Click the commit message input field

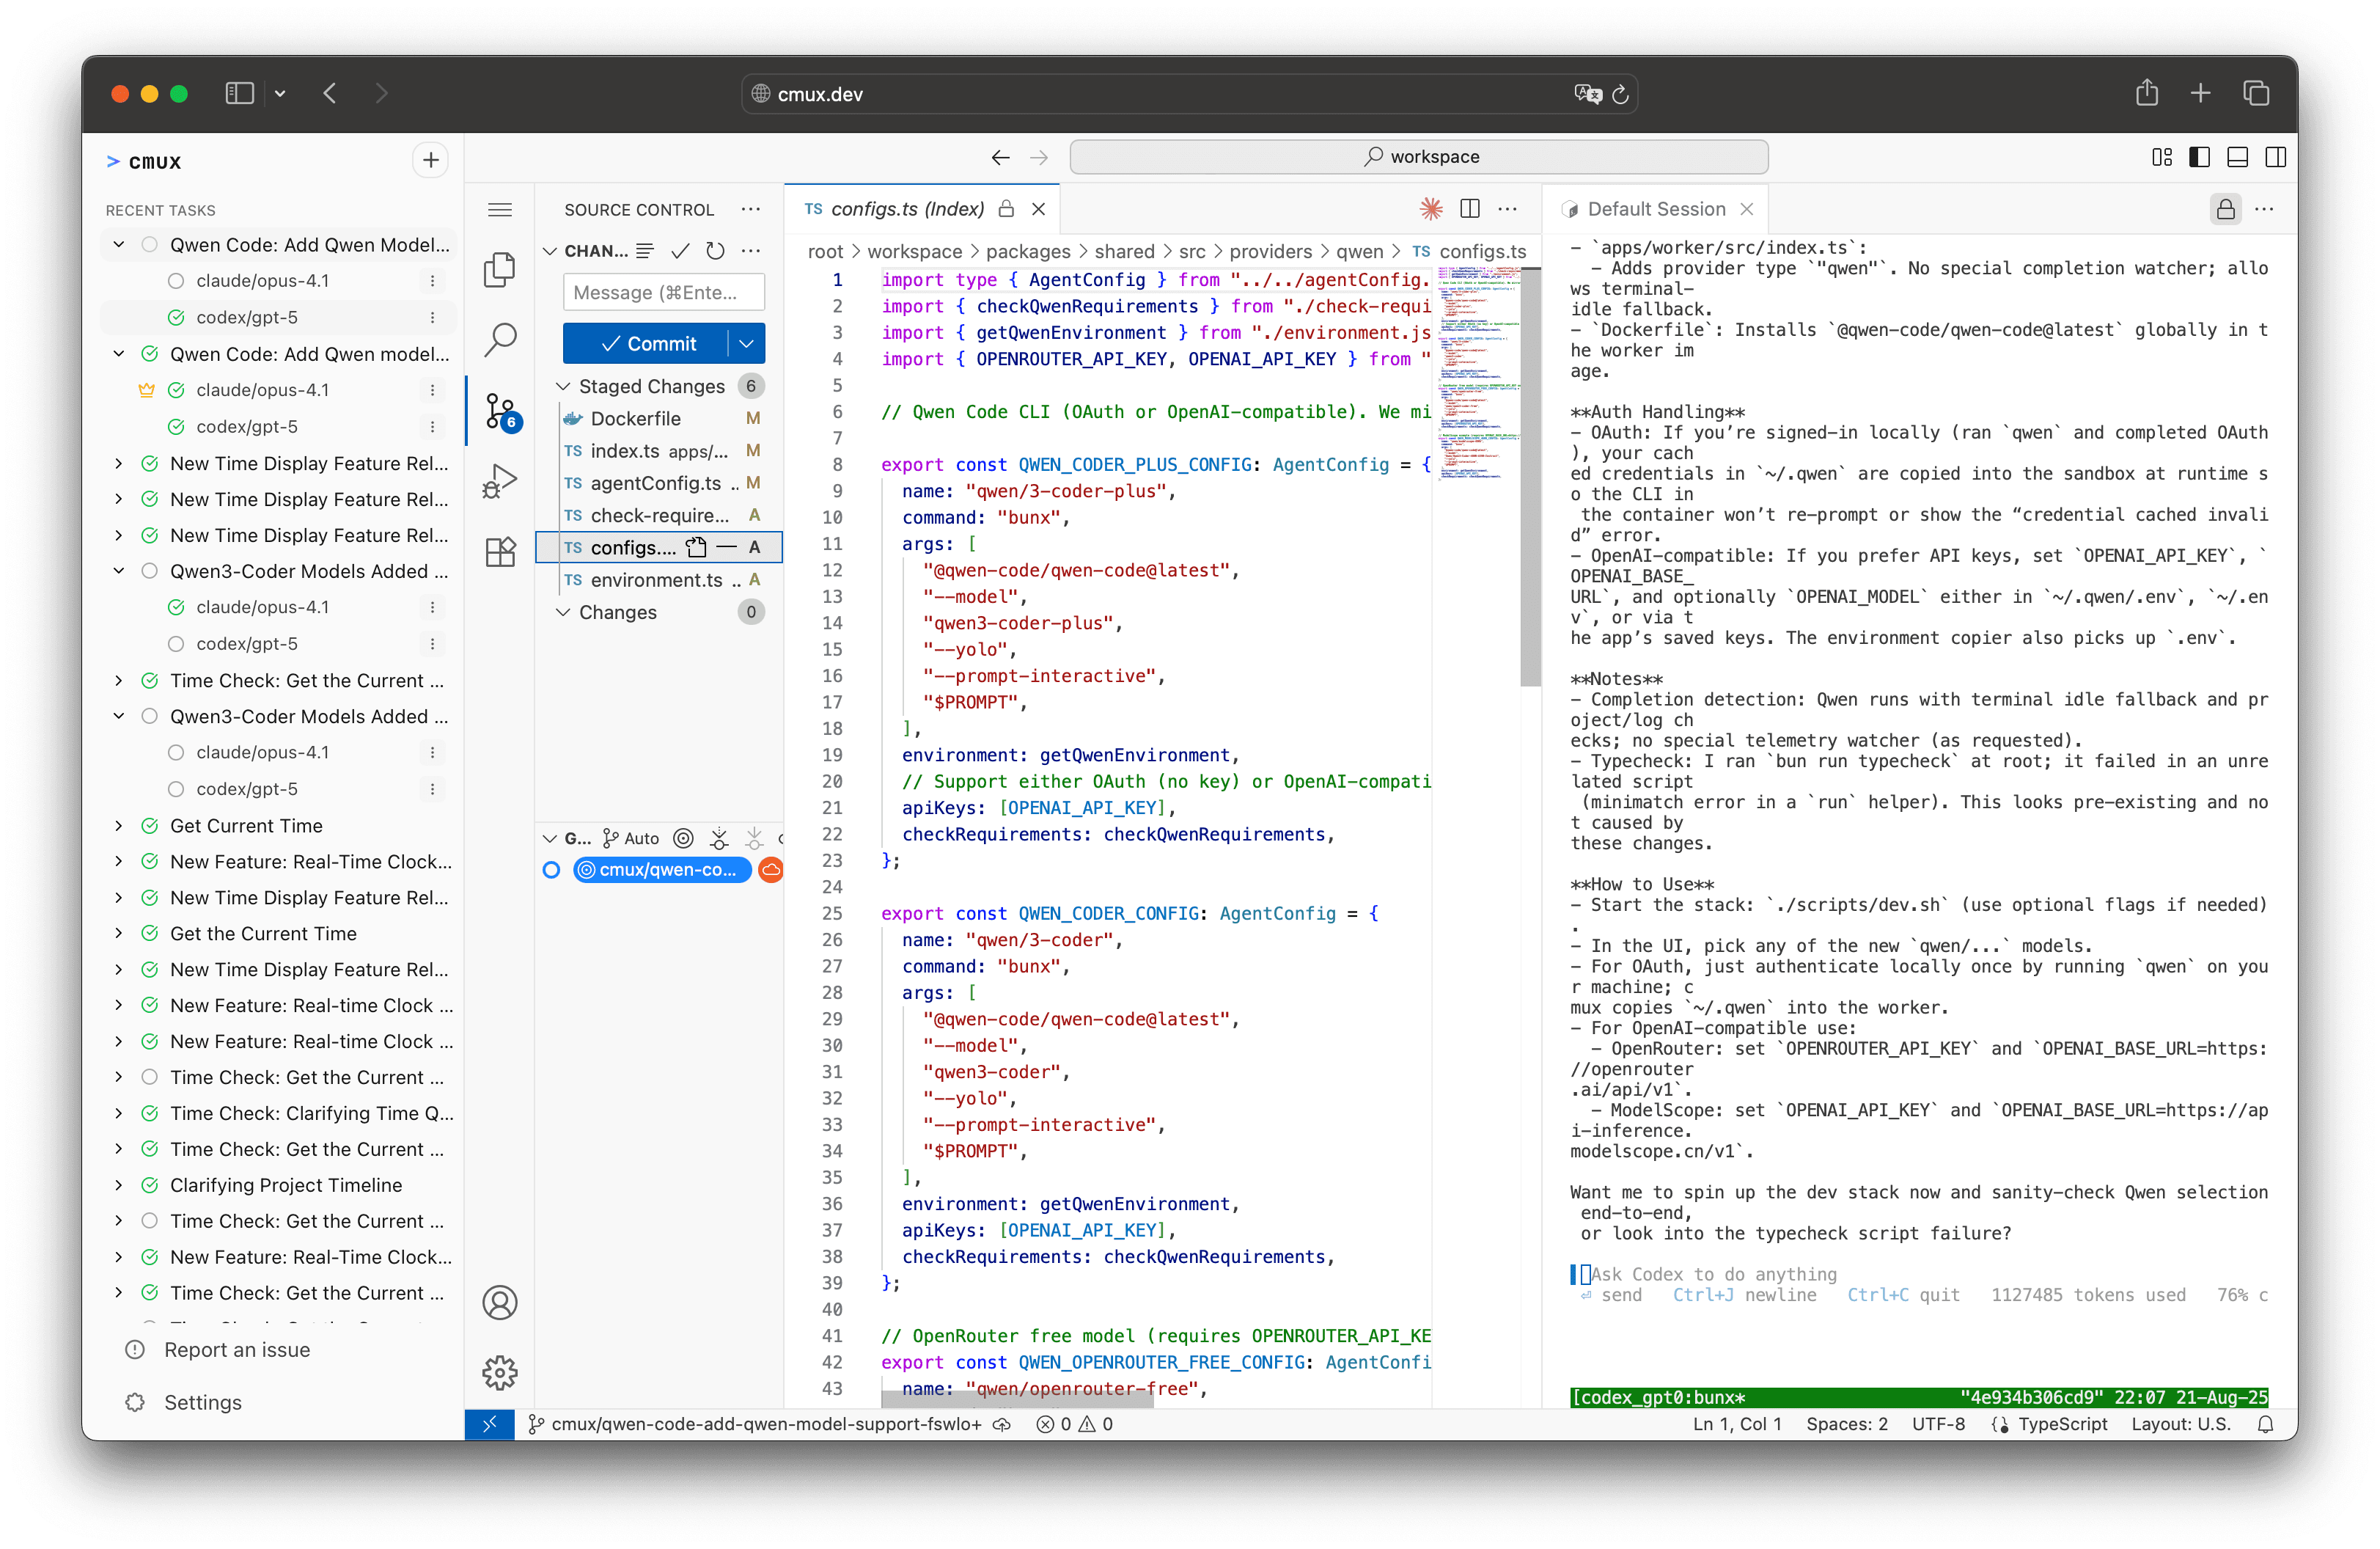tap(664, 292)
